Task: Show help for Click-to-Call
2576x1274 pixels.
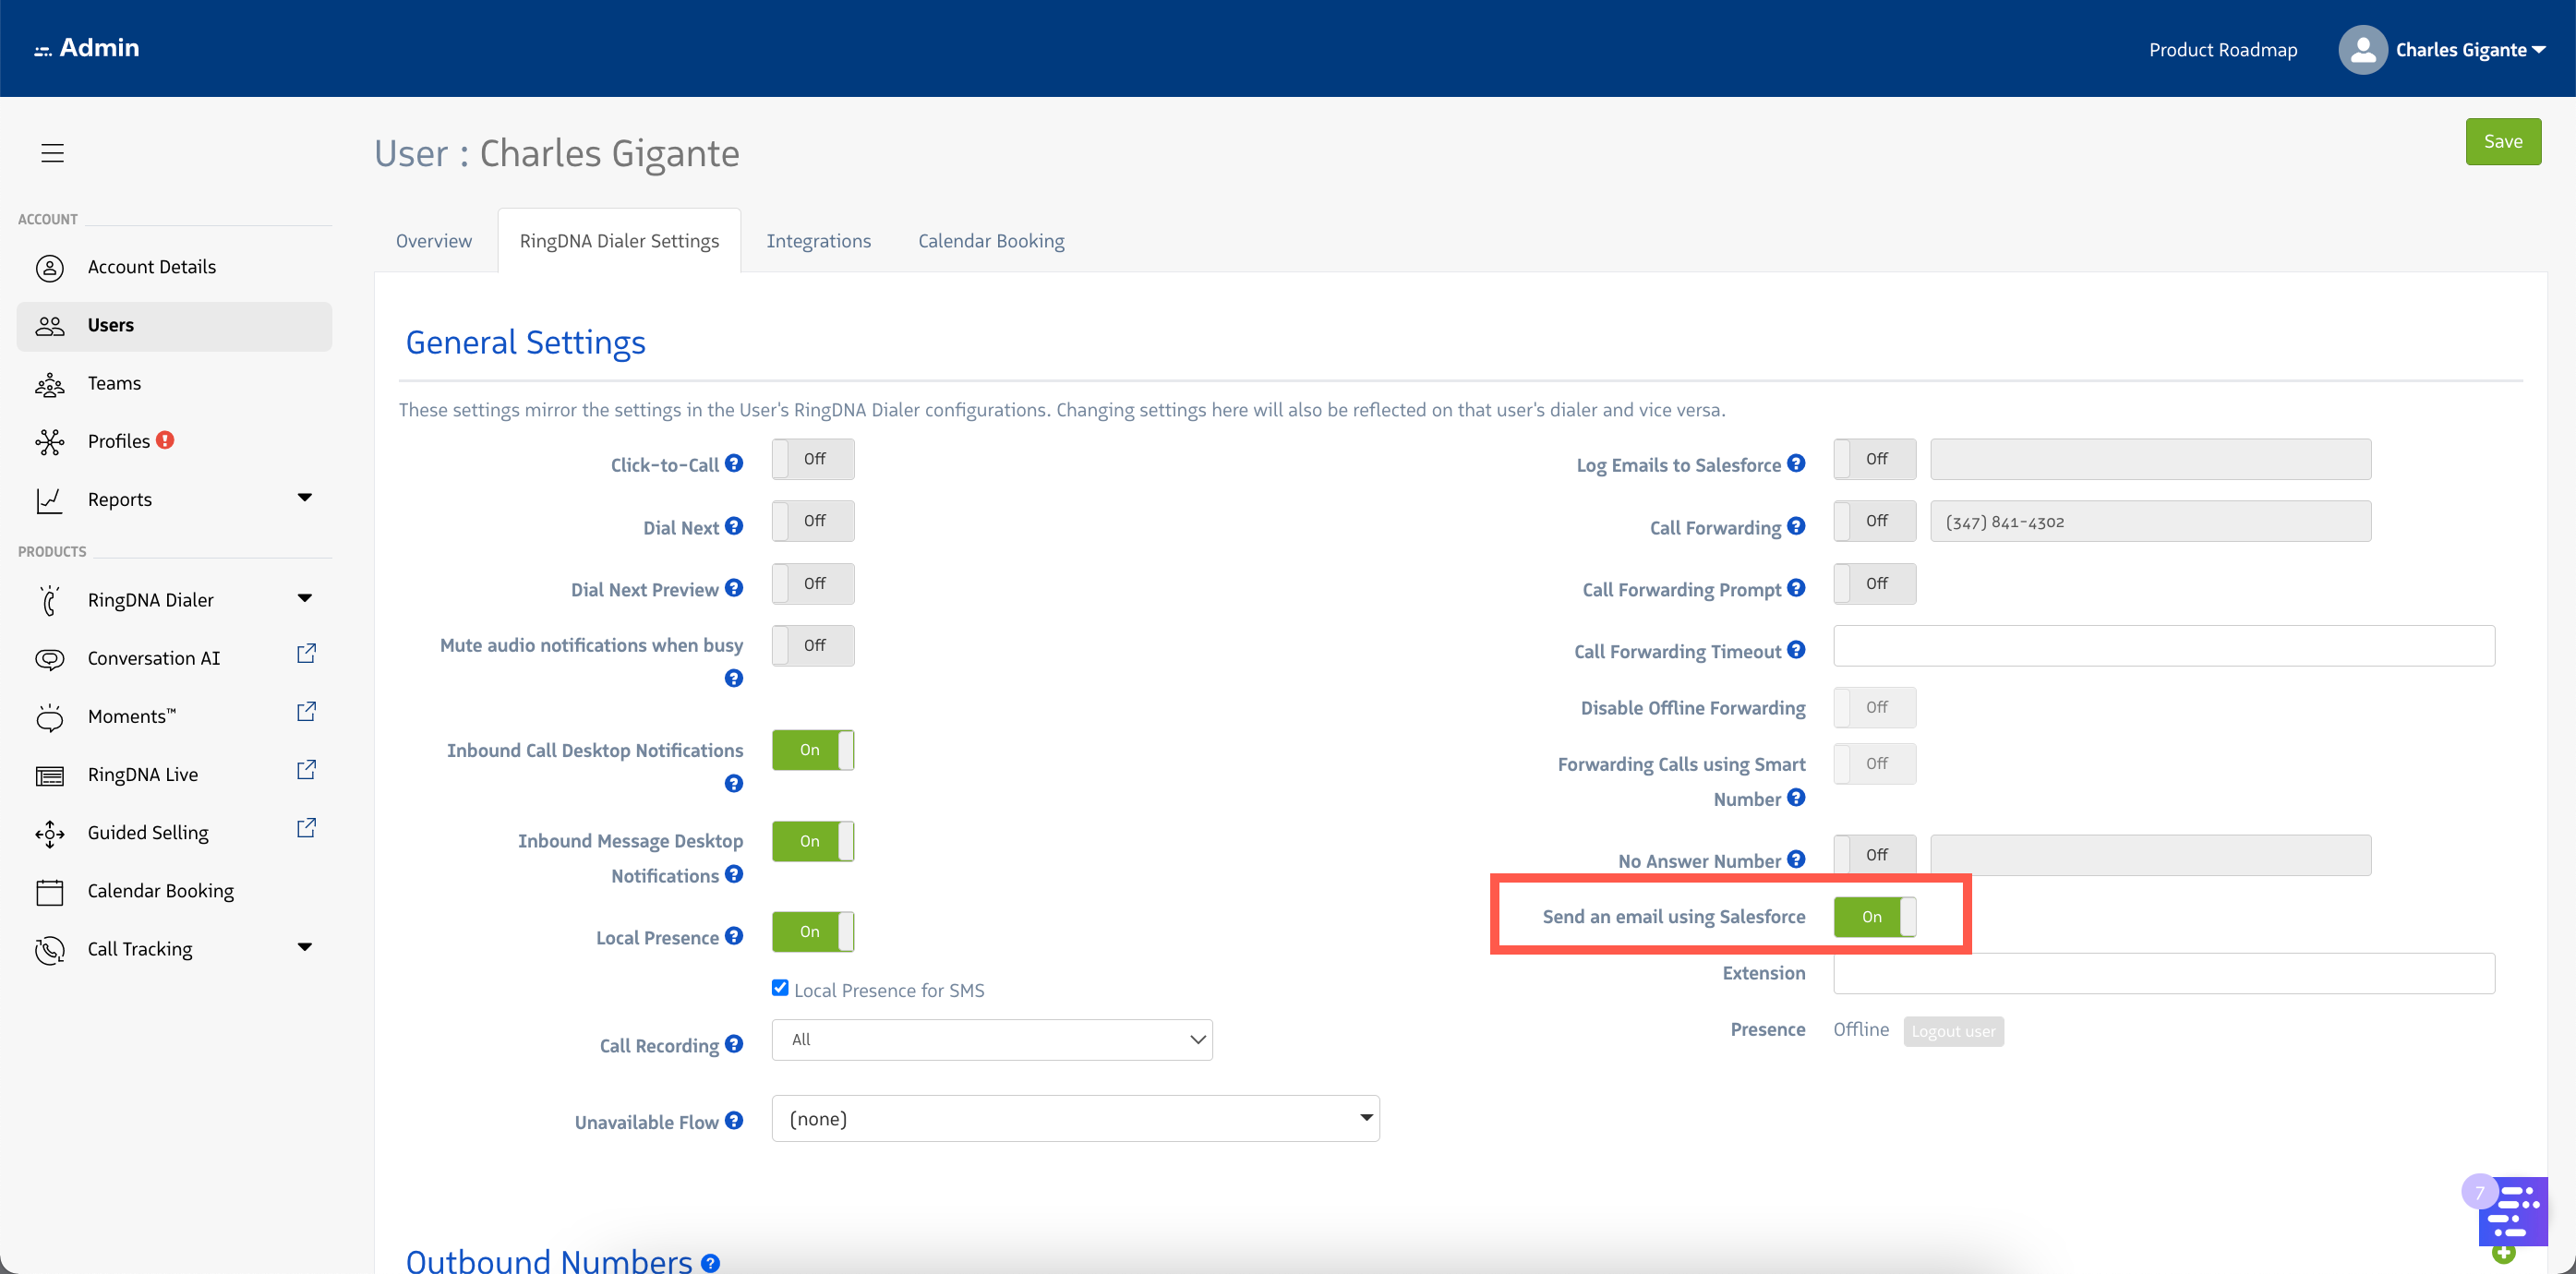Action: [734, 463]
